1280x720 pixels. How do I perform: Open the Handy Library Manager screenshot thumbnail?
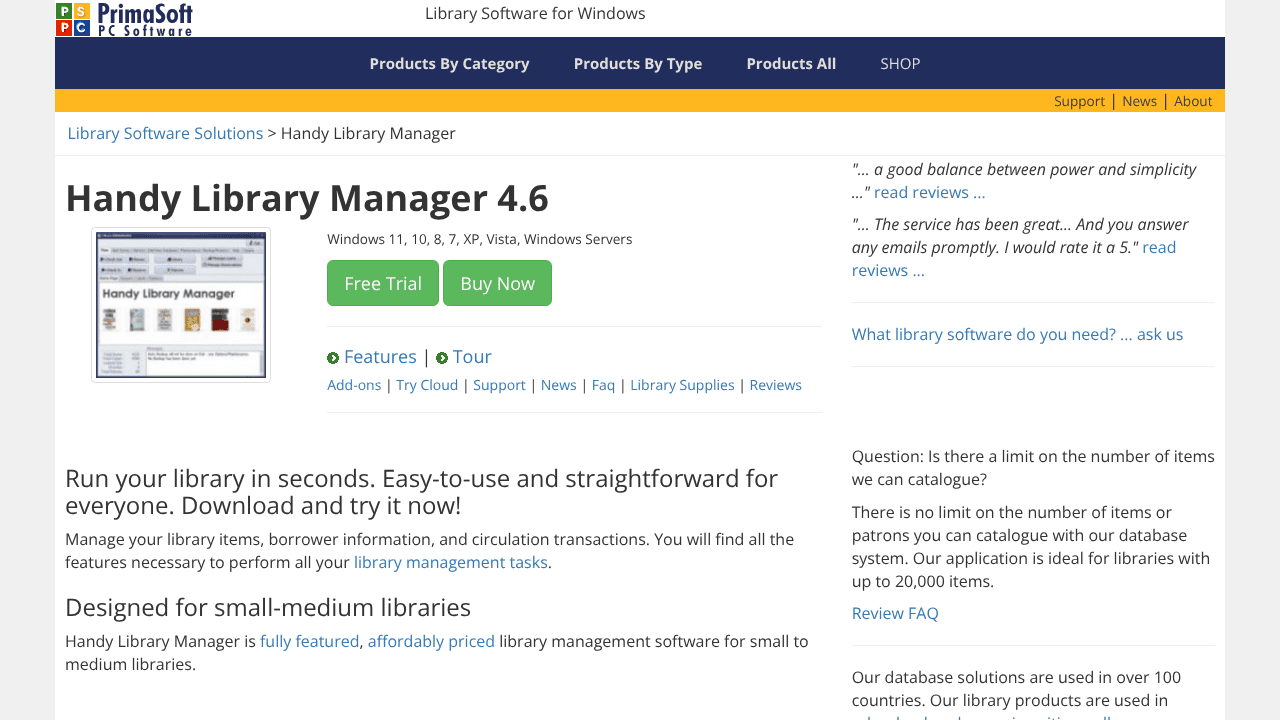click(x=181, y=305)
